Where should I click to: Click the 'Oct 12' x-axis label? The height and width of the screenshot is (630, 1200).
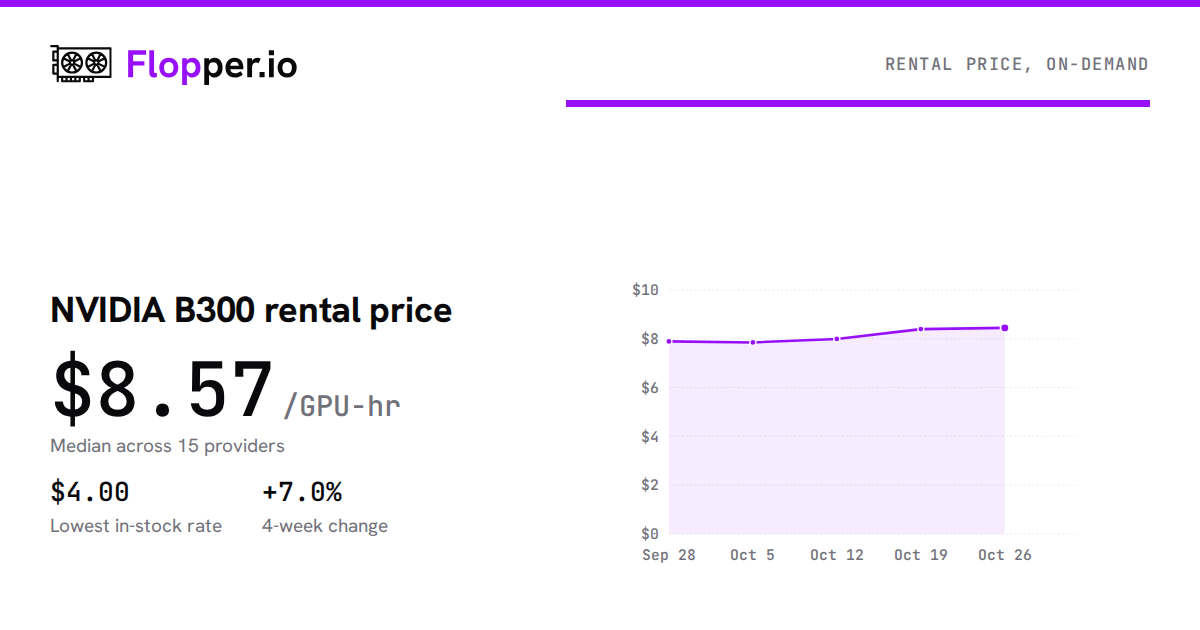[837, 555]
